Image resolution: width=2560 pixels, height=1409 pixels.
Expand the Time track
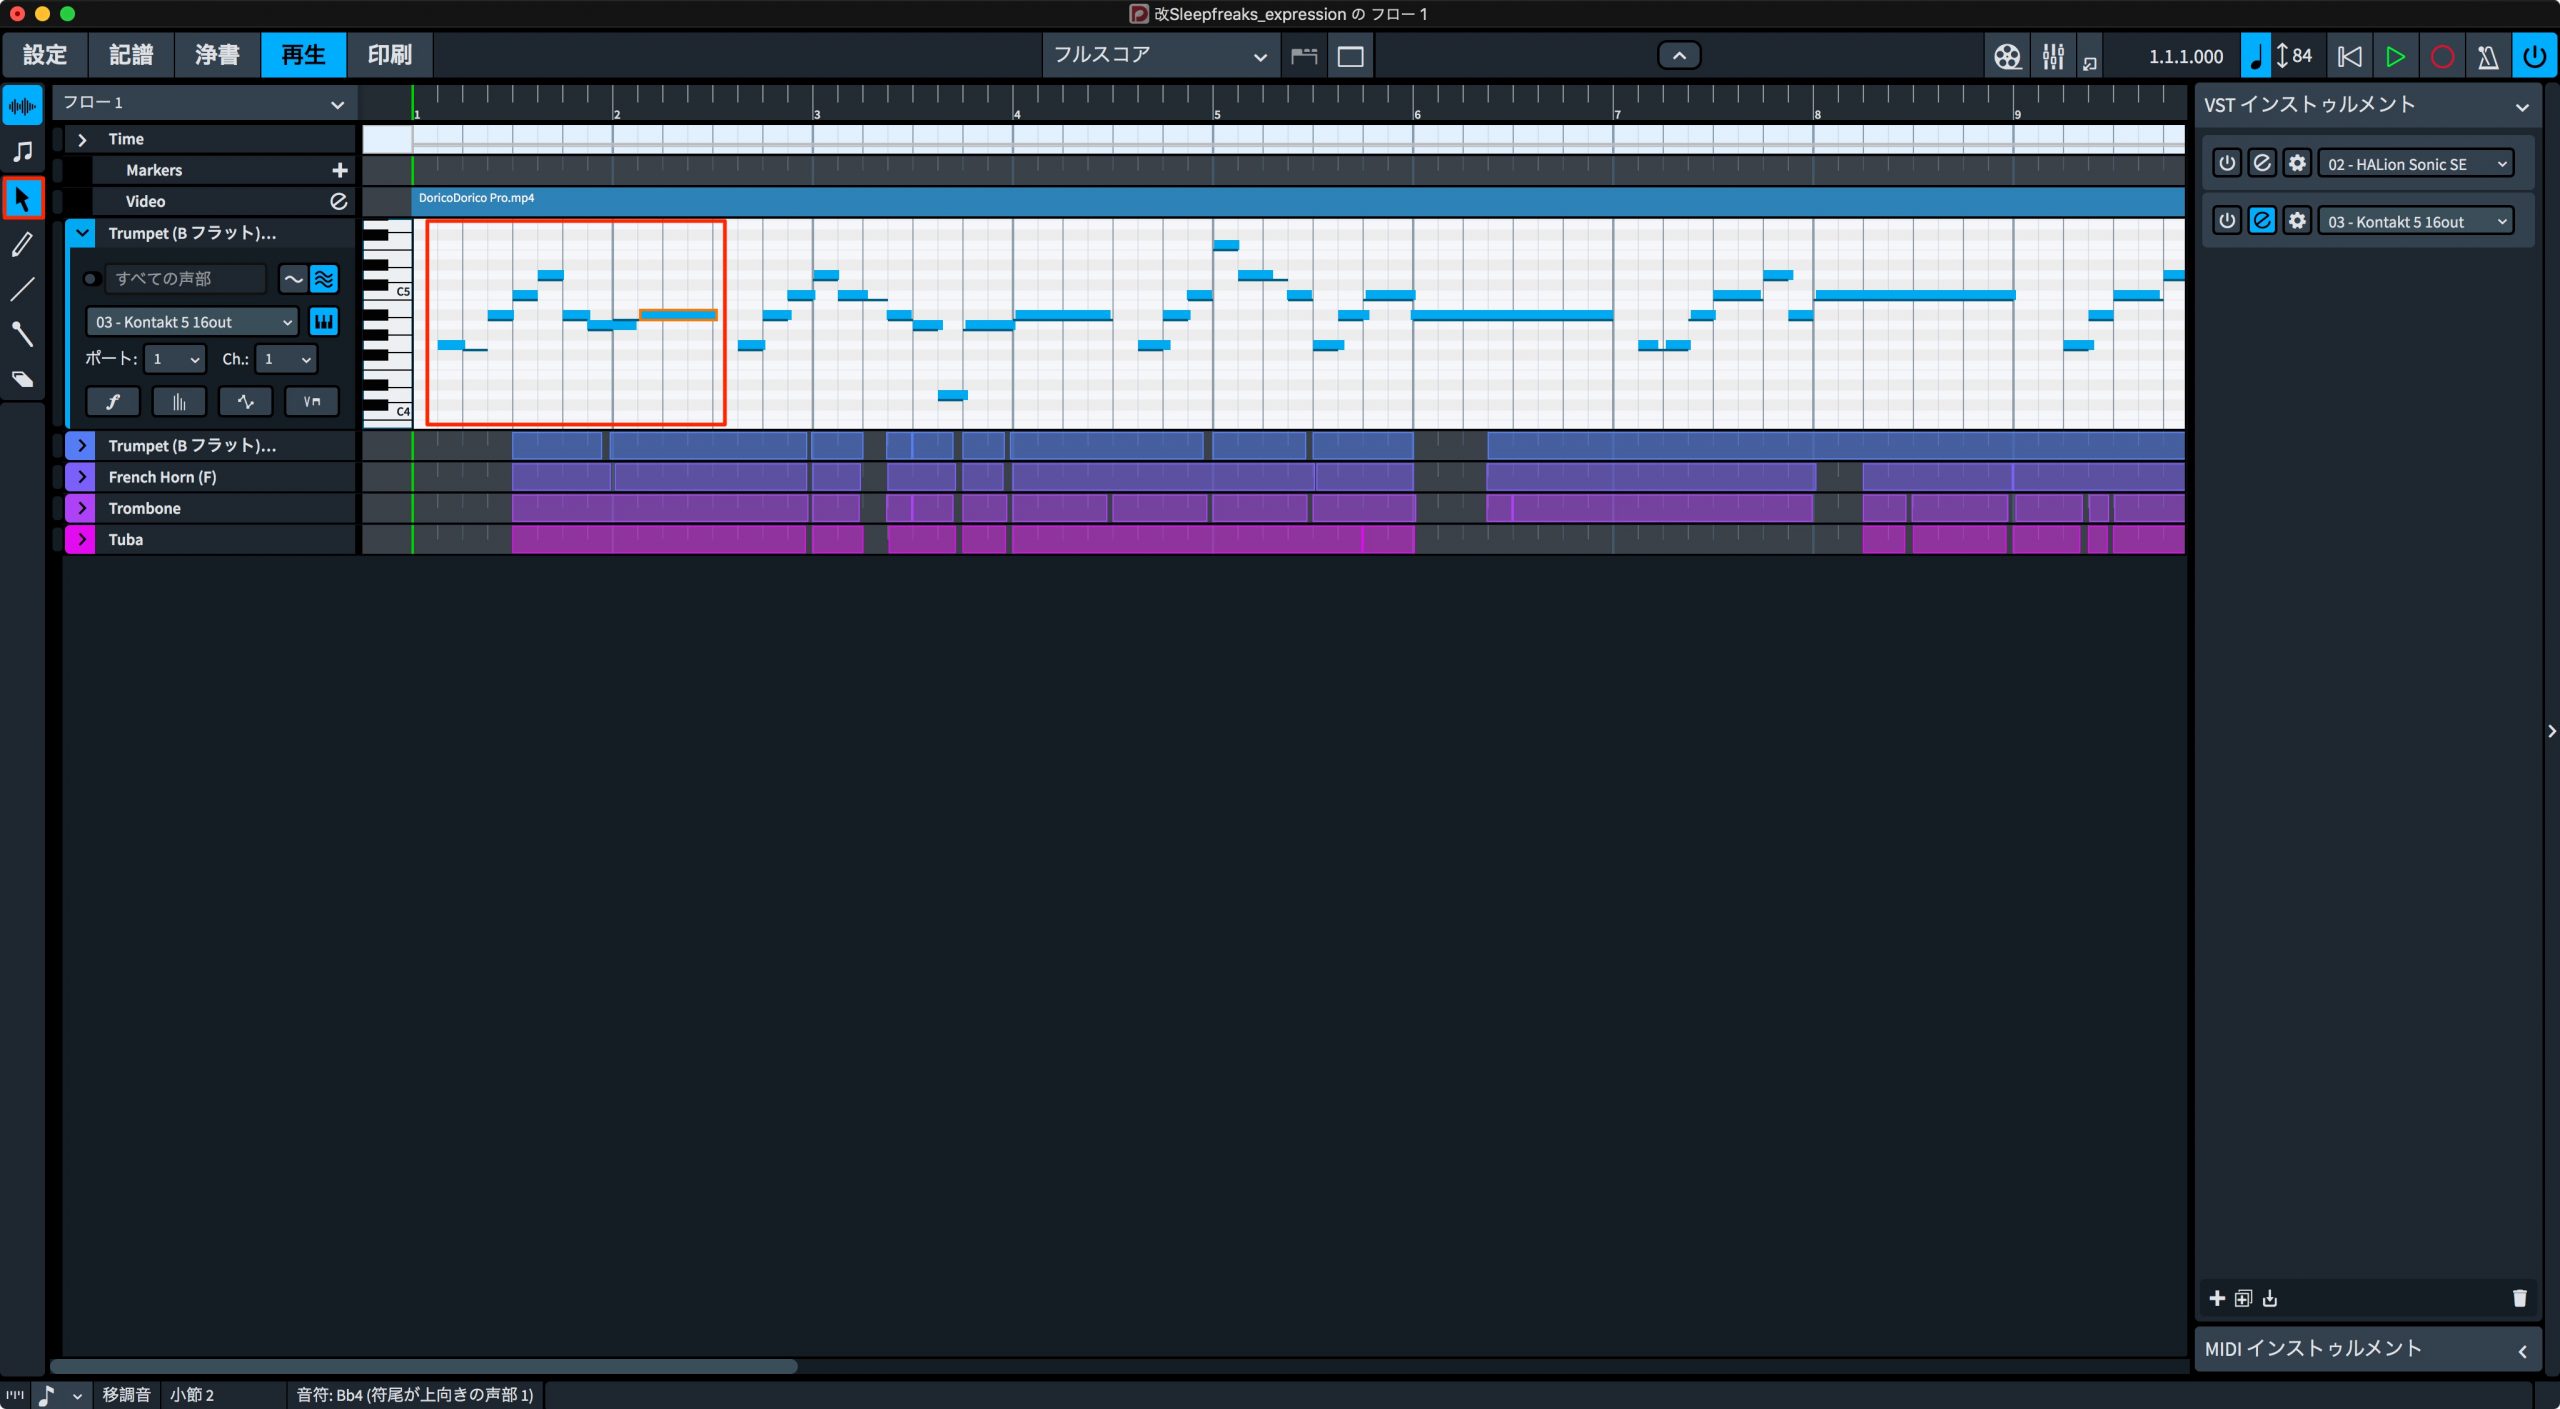click(x=82, y=139)
